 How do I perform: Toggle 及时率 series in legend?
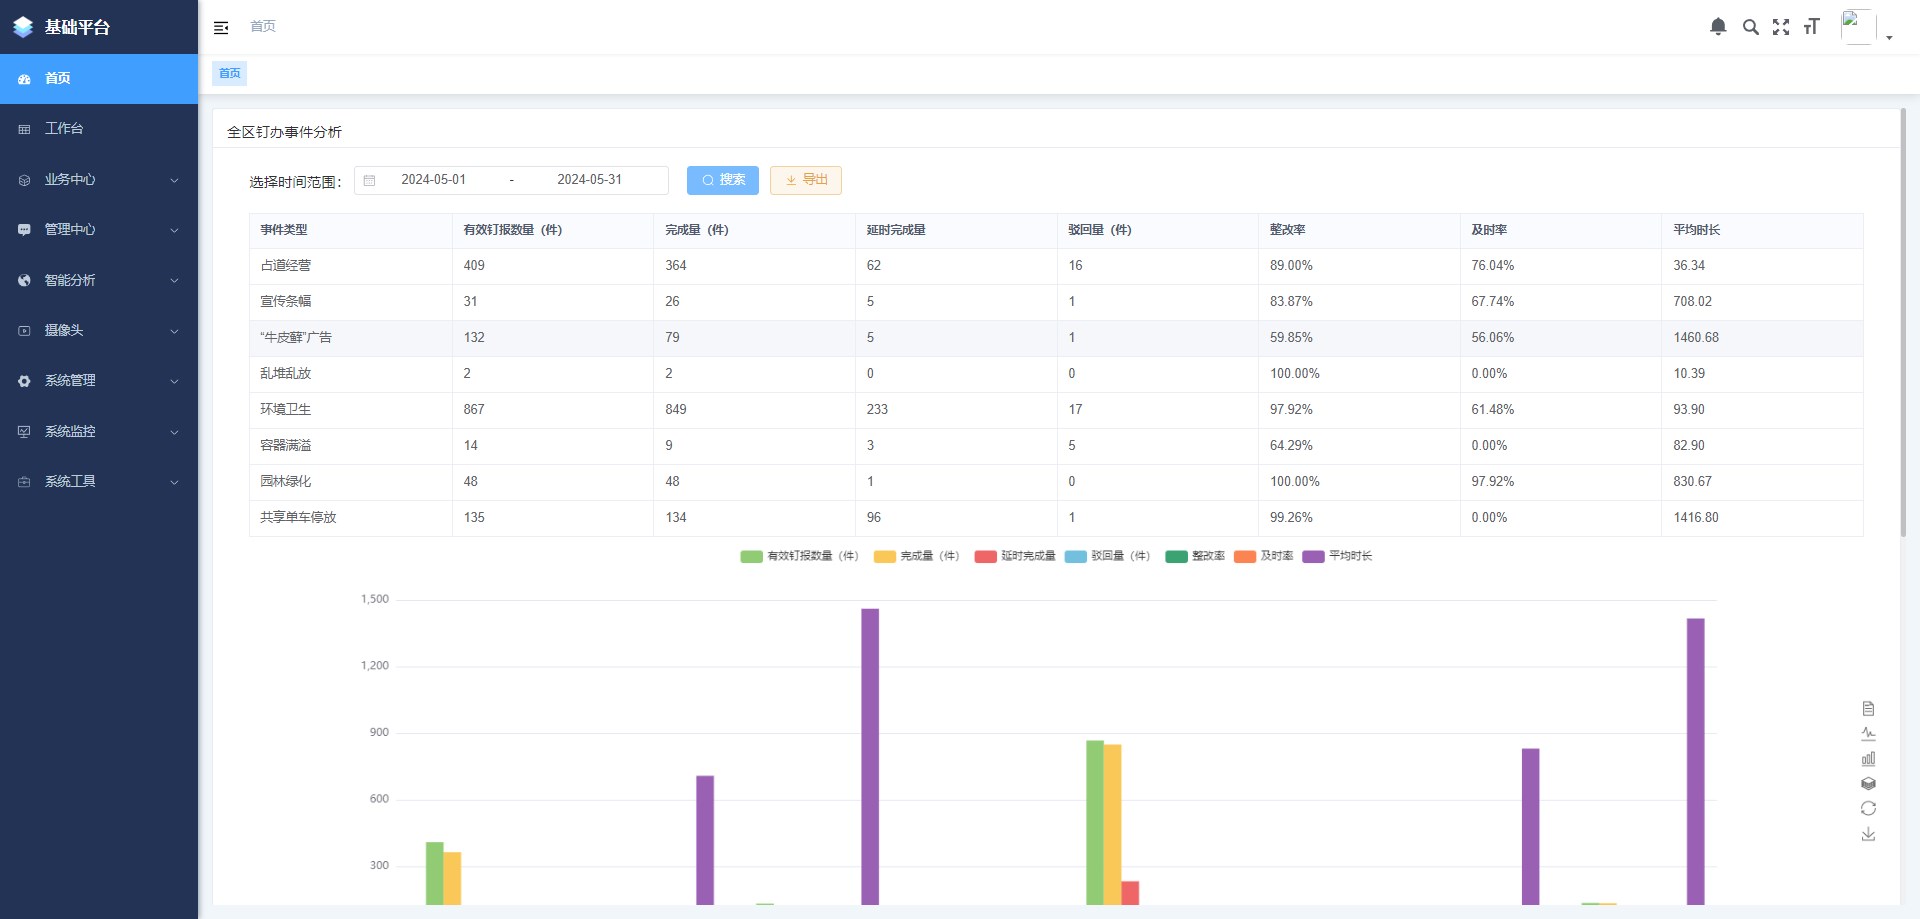click(x=1263, y=556)
